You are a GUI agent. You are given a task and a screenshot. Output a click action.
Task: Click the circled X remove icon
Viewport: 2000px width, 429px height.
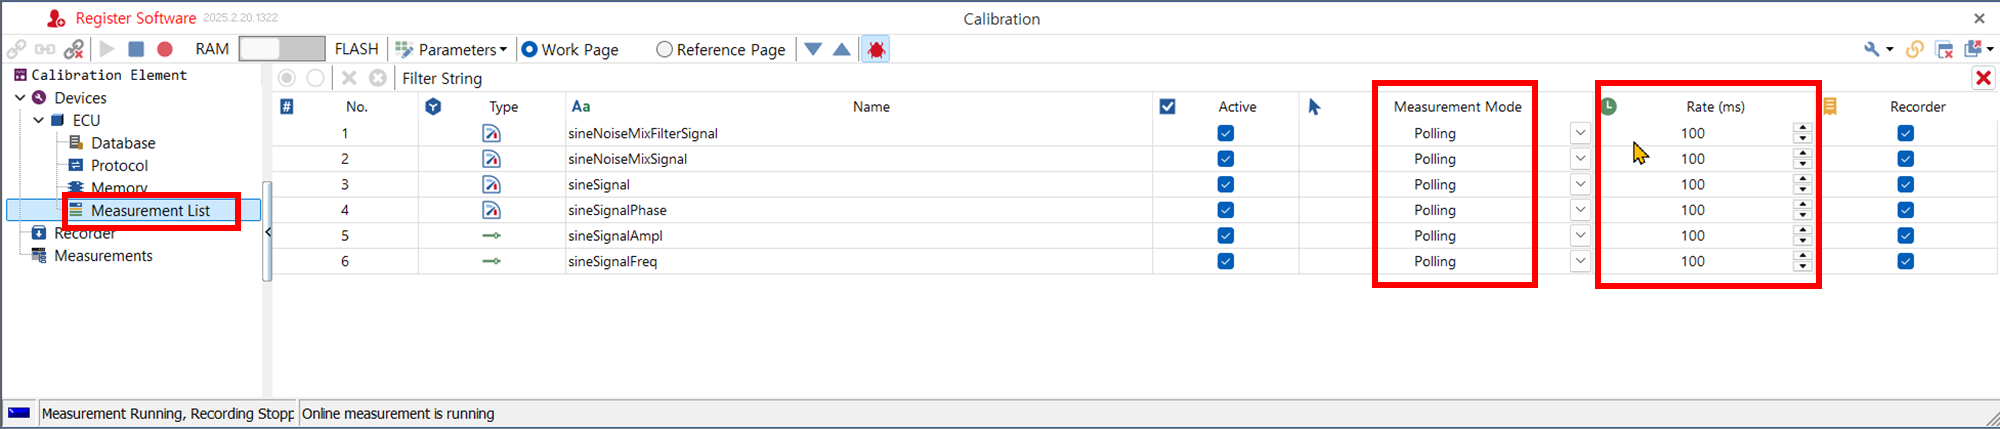(x=378, y=78)
